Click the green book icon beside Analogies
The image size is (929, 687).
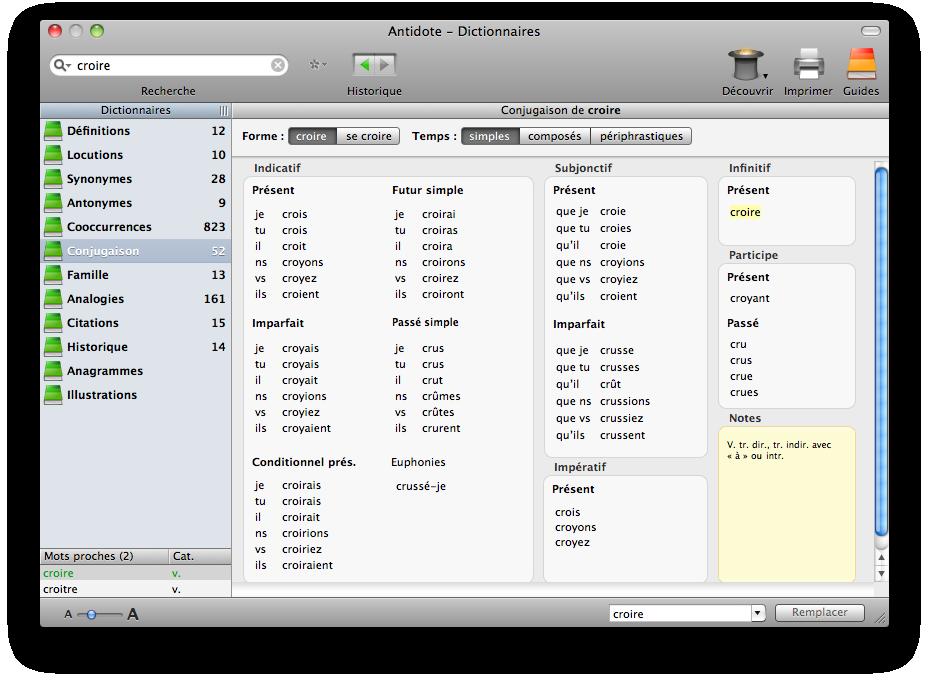[53, 299]
